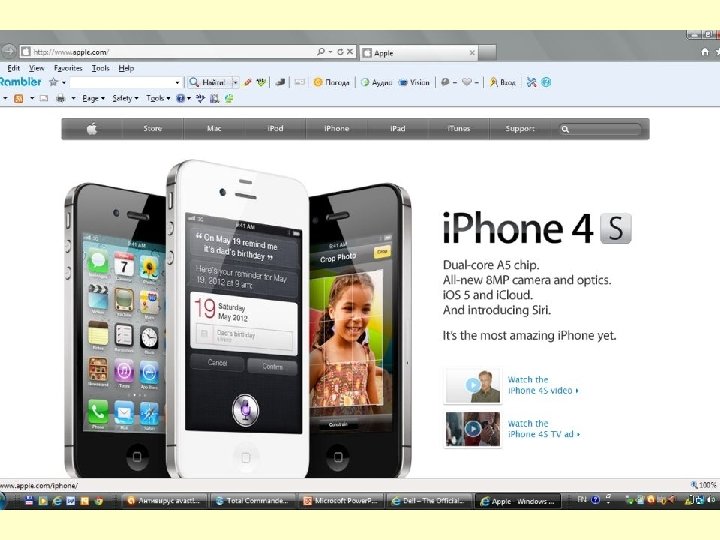Expand the dropdown next to Найти button
This screenshot has width=720, height=540.
[x=235, y=83]
